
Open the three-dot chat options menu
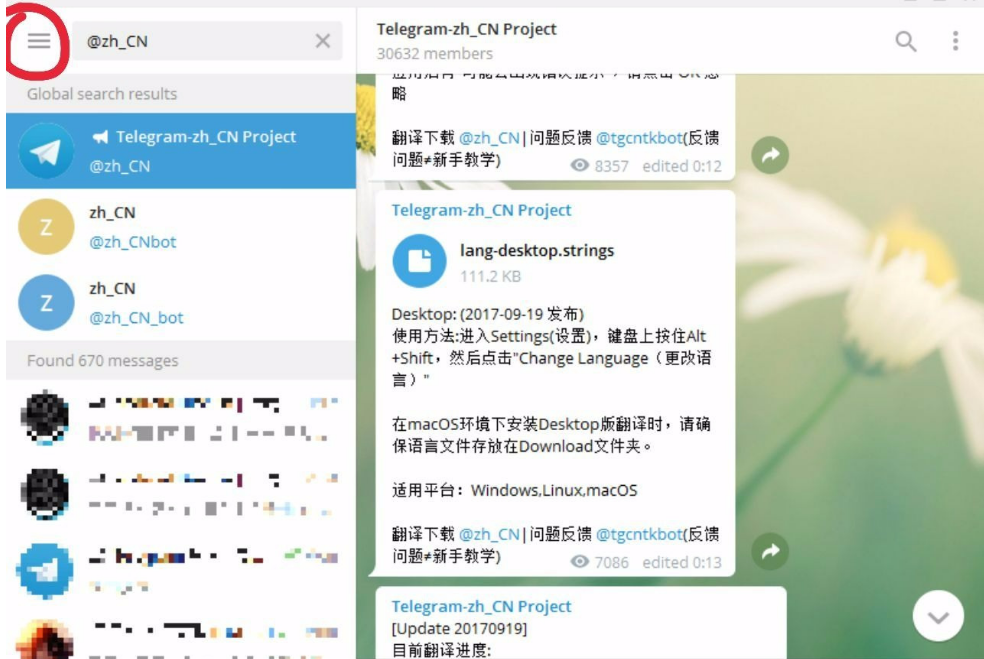(x=955, y=41)
